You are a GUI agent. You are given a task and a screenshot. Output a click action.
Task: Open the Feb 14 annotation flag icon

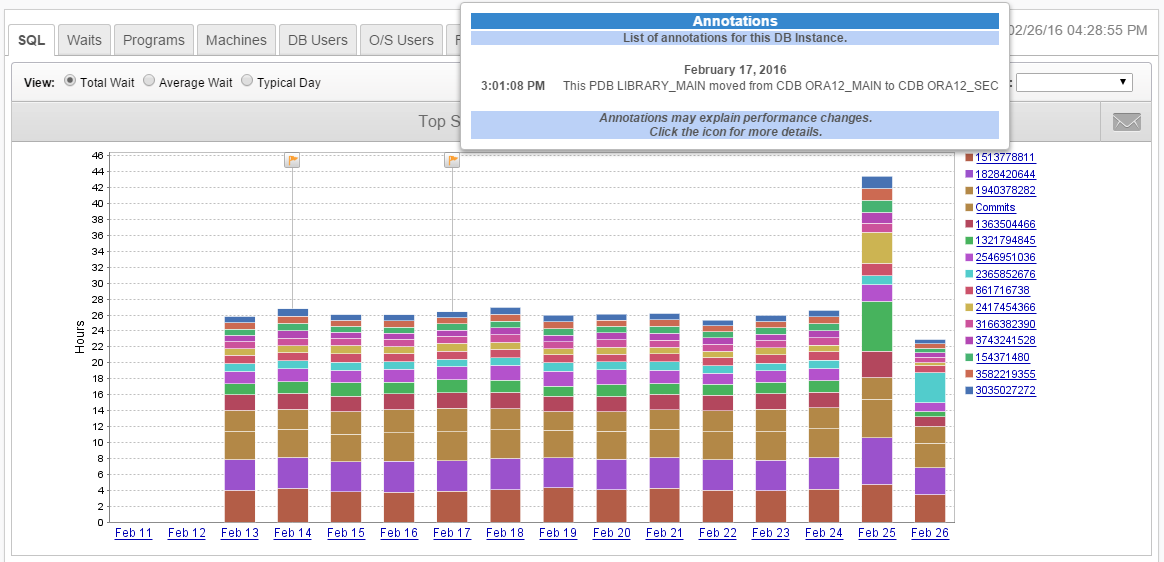292,160
